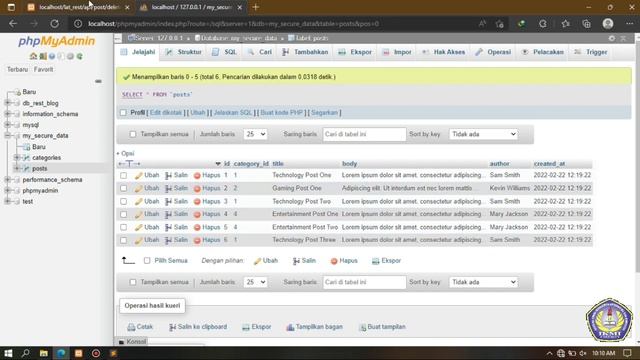Open the new browser tab plus button
640x360 pixels.
(x=256, y=7)
